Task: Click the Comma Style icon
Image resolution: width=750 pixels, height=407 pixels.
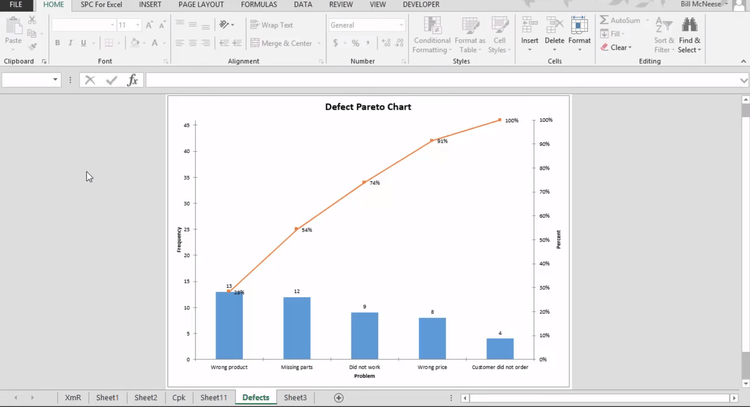Action: (x=368, y=43)
